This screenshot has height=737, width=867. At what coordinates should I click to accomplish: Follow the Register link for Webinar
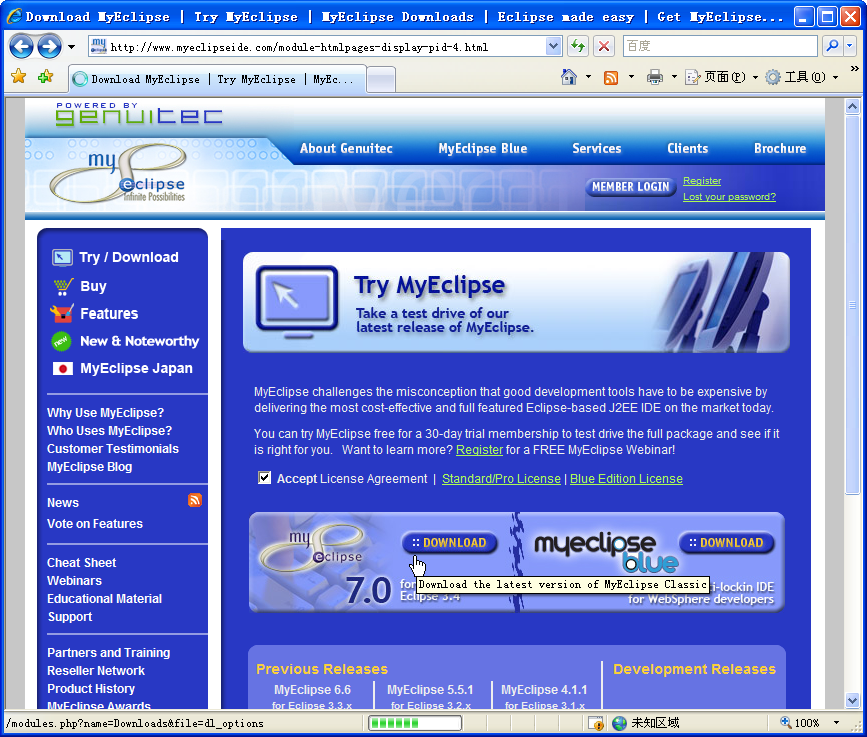pyautogui.click(x=479, y=449)
